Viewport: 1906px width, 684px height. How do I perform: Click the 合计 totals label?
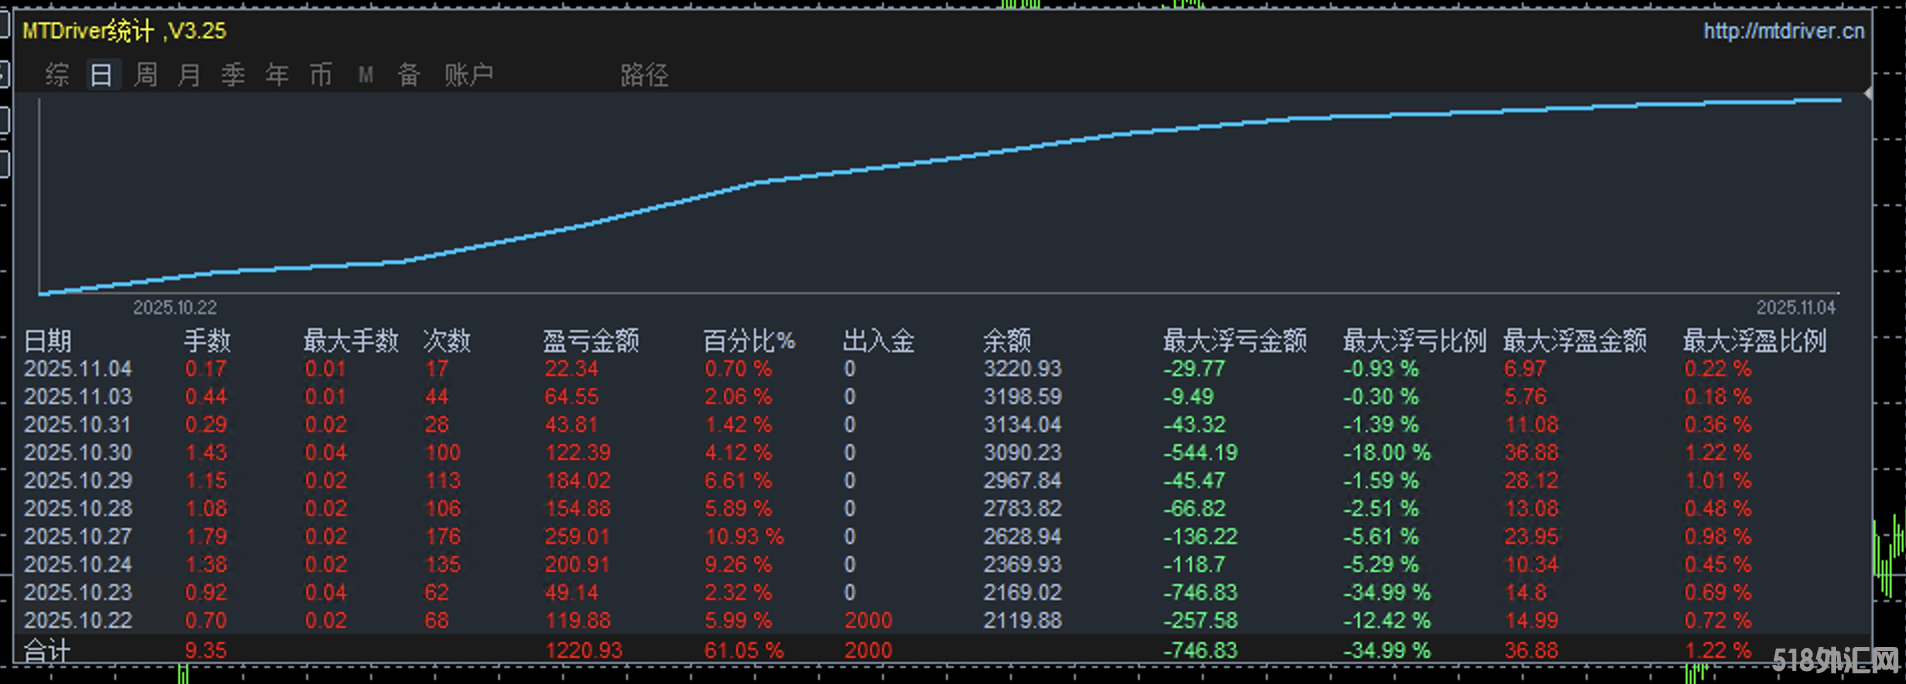(47, 652)
